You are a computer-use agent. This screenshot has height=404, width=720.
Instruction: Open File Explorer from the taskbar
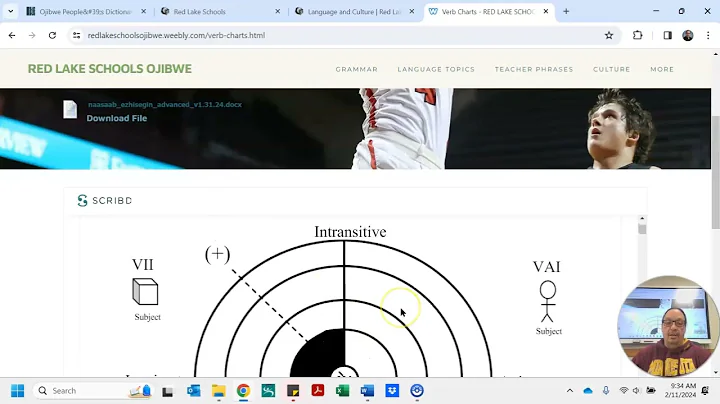tap(218, 391)
